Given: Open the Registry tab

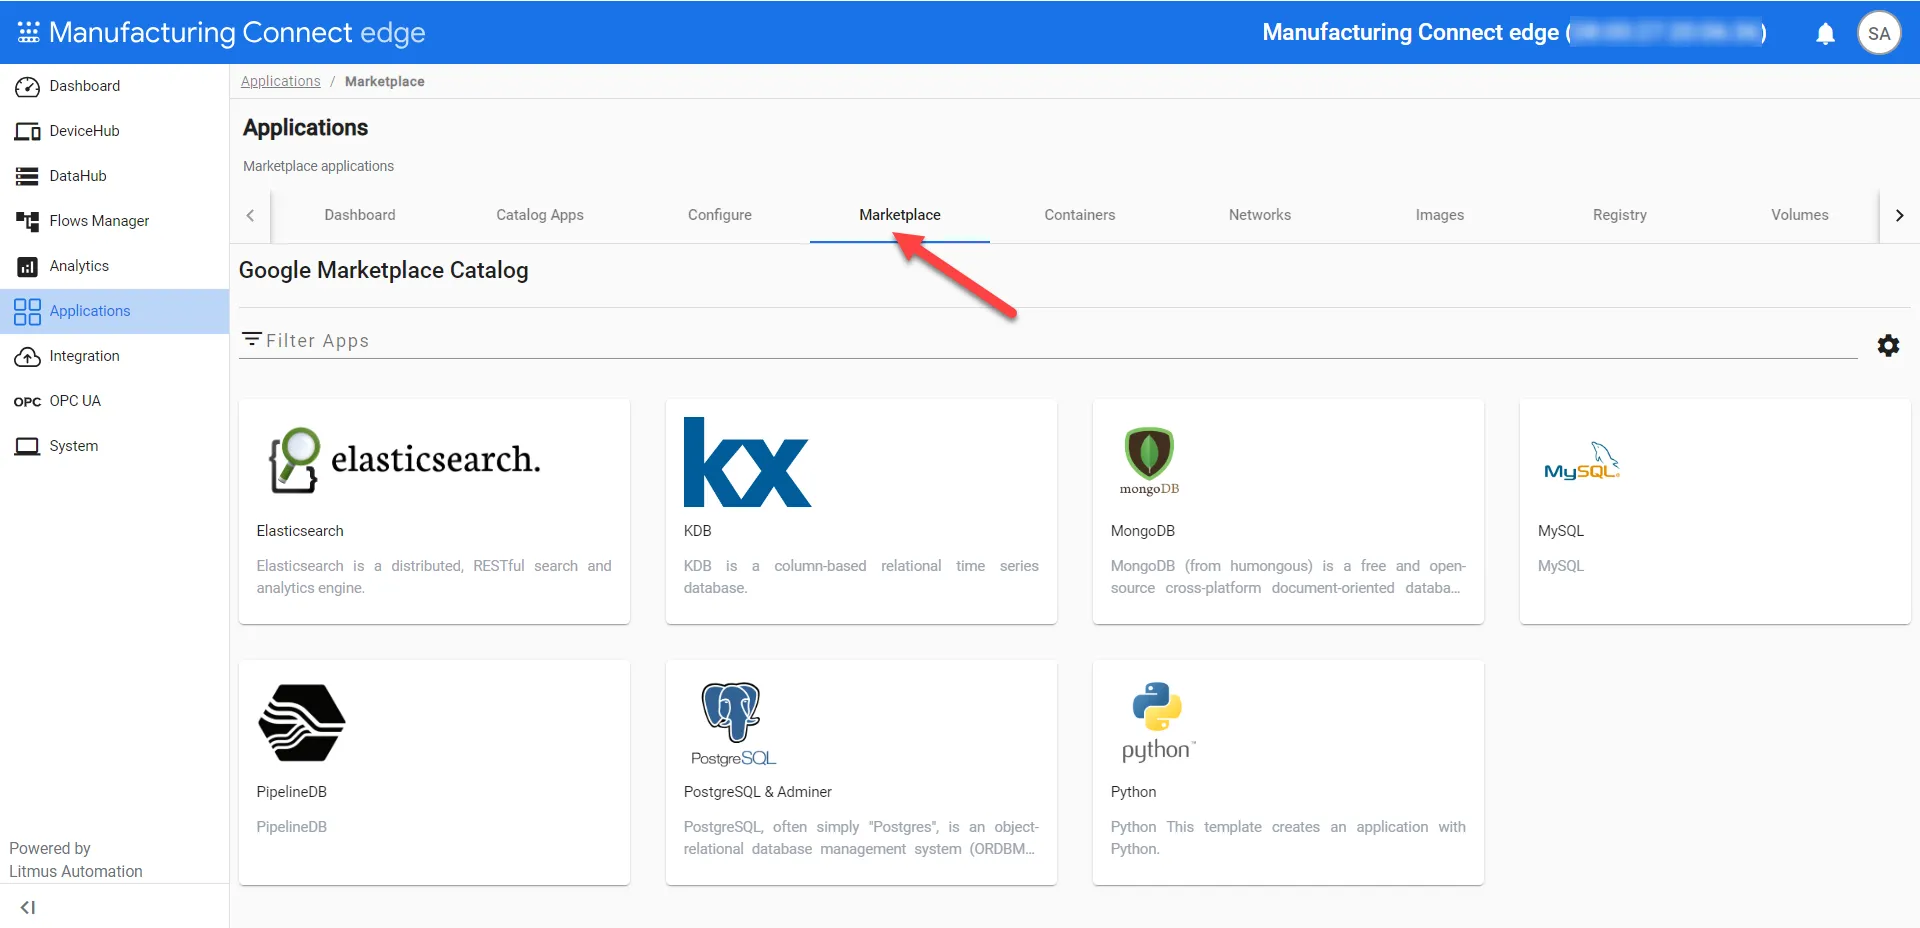Looking at the screenshot, I should click(1620, 215).
